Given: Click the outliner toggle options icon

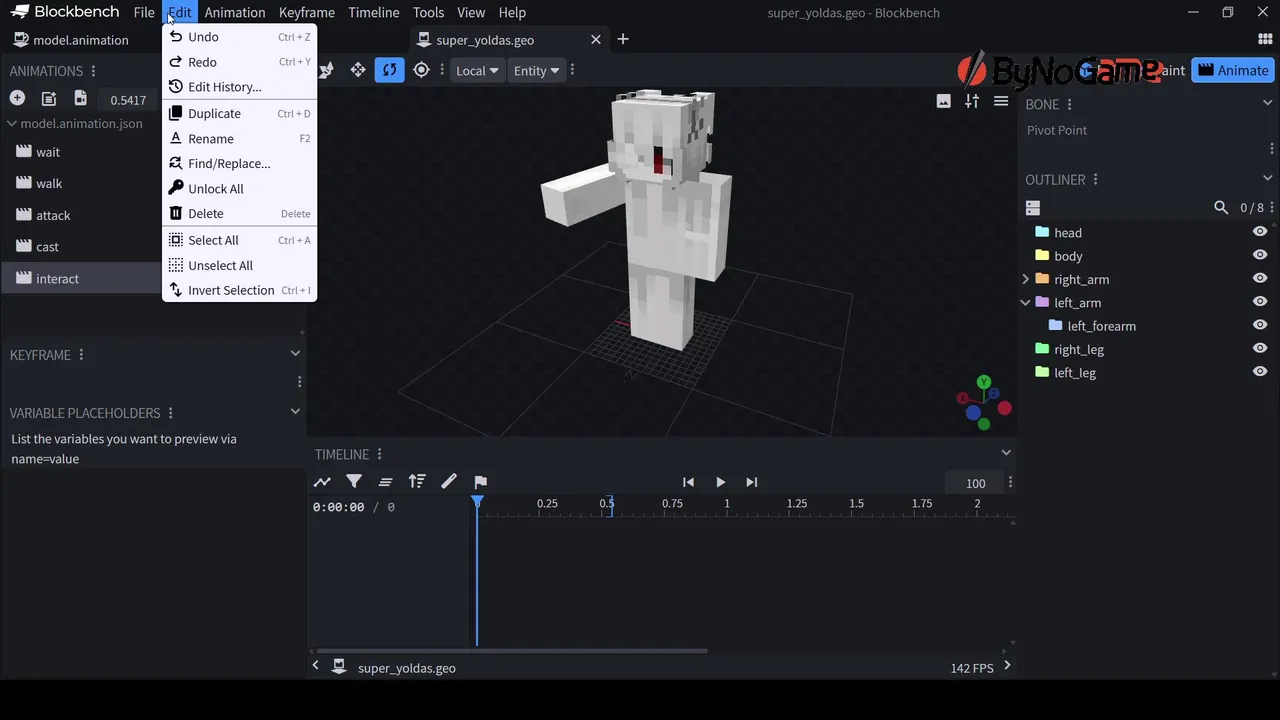Looking at the screenshot, I should pos(1033,208).
